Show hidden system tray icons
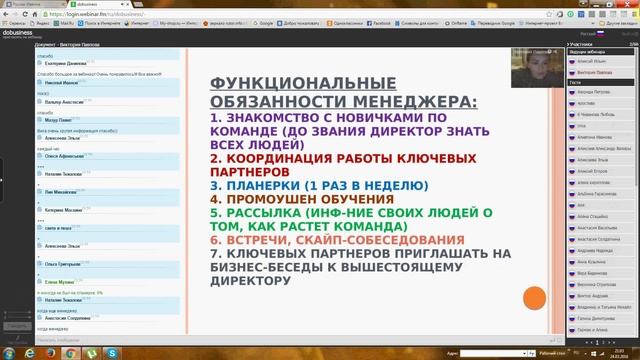Screen dimensions: 640x360 (x=585, y=353)
